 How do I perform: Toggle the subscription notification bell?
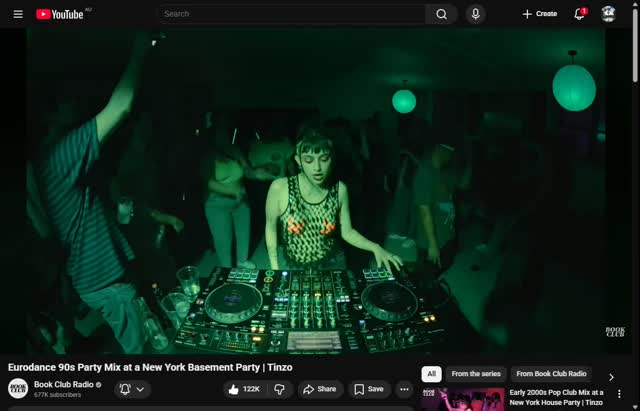coord(125,389)
